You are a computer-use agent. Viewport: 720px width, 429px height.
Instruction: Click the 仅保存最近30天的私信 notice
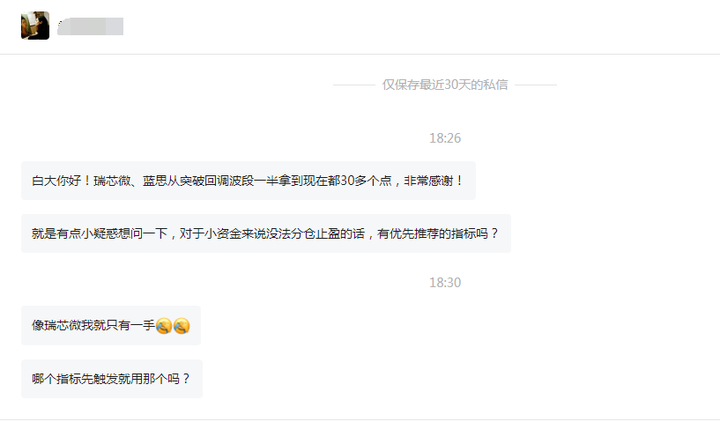[x=445, y=85]
